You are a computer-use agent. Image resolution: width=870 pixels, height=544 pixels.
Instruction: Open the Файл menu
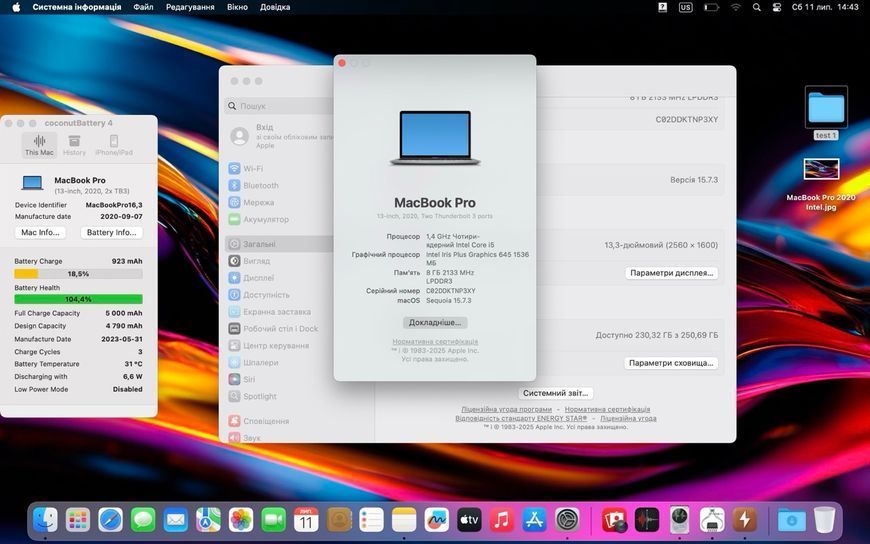pyautogui.click(x=143, y=7)
